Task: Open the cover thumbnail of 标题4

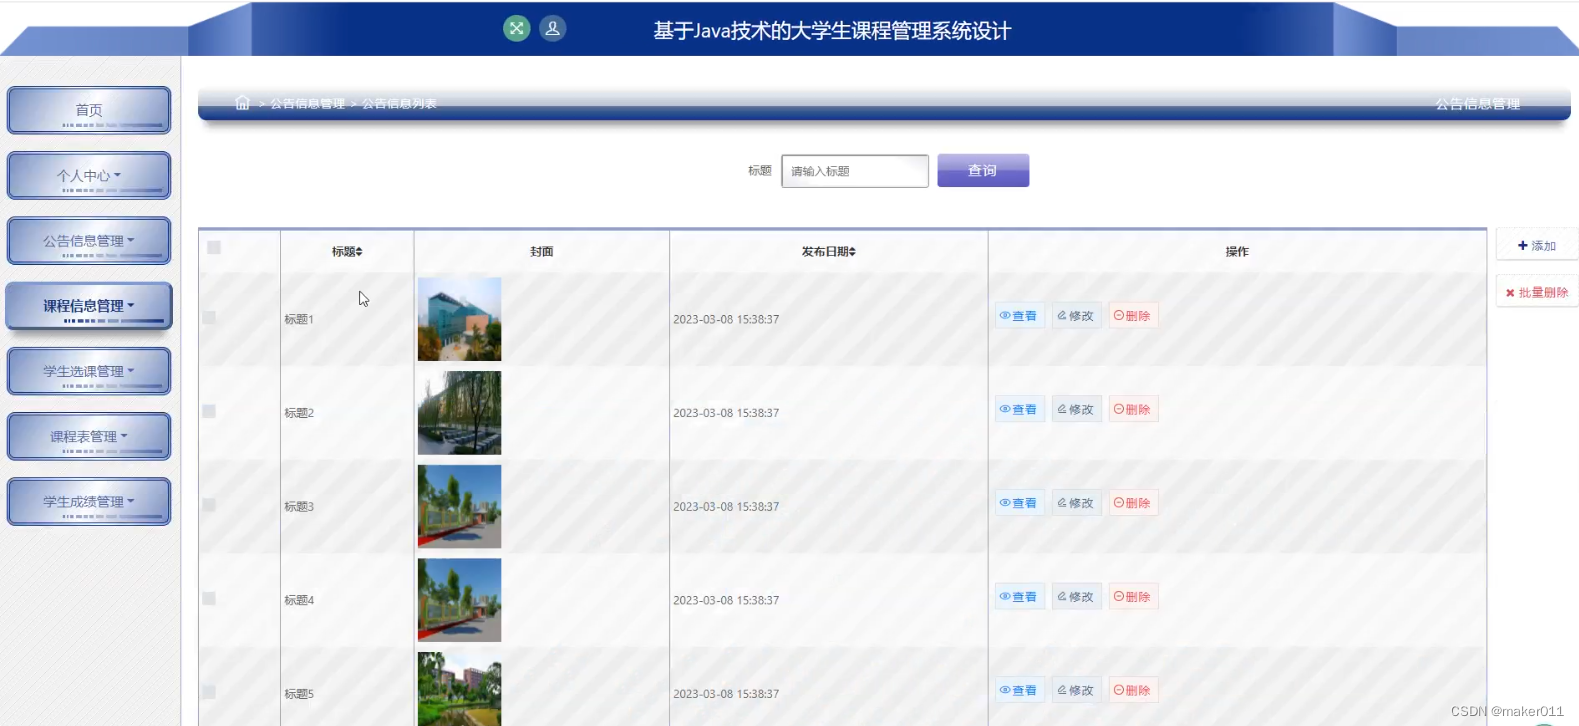Action: pyautogui.click(x=459, y=600)
